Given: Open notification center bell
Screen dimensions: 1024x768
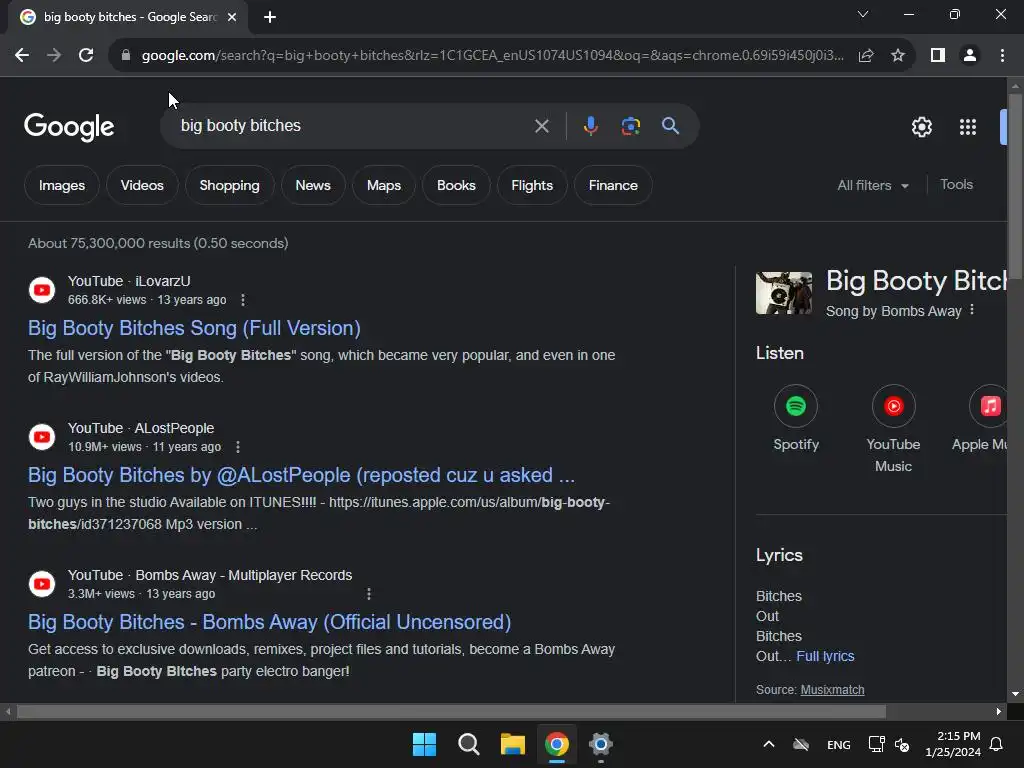Looking at the screenshot, I should (996, 744).
